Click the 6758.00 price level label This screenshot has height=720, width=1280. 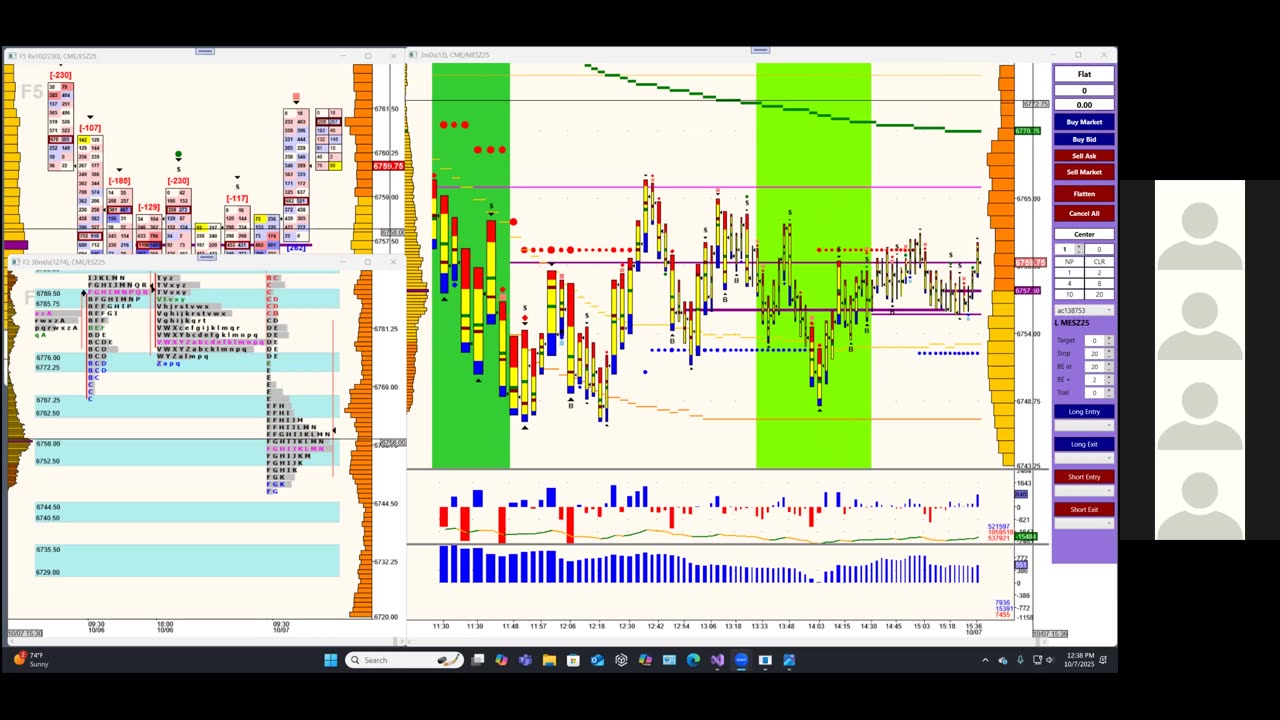point(48,444)
